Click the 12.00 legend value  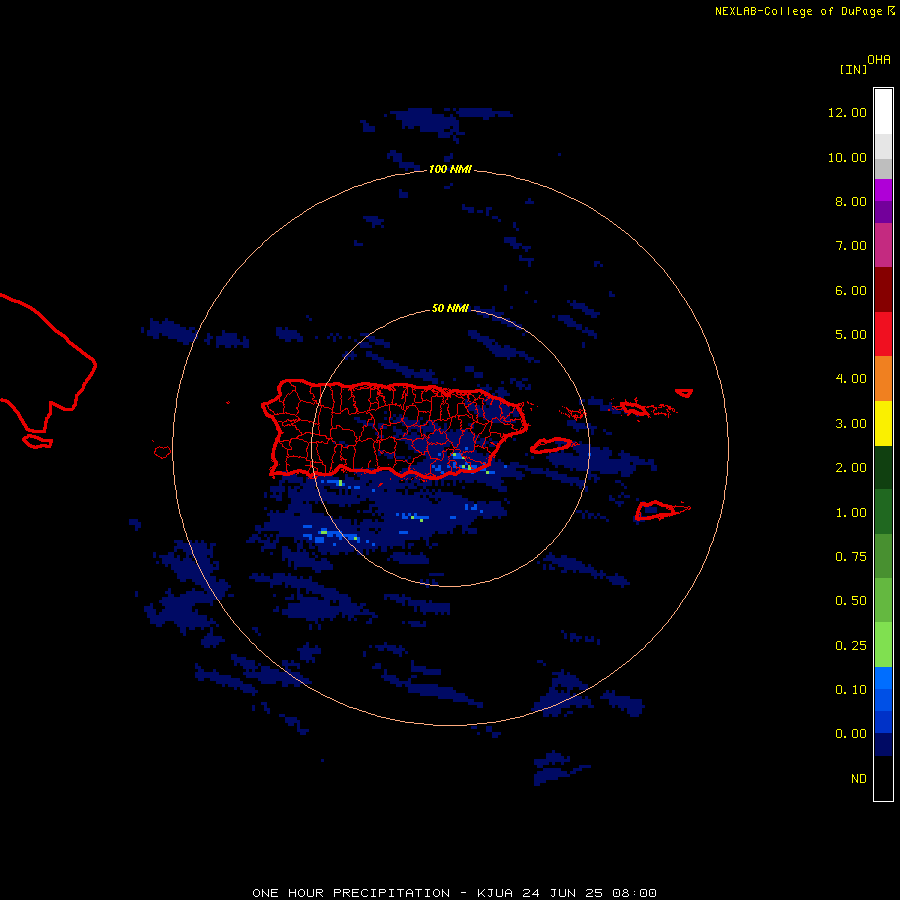[x=847, y=112]
